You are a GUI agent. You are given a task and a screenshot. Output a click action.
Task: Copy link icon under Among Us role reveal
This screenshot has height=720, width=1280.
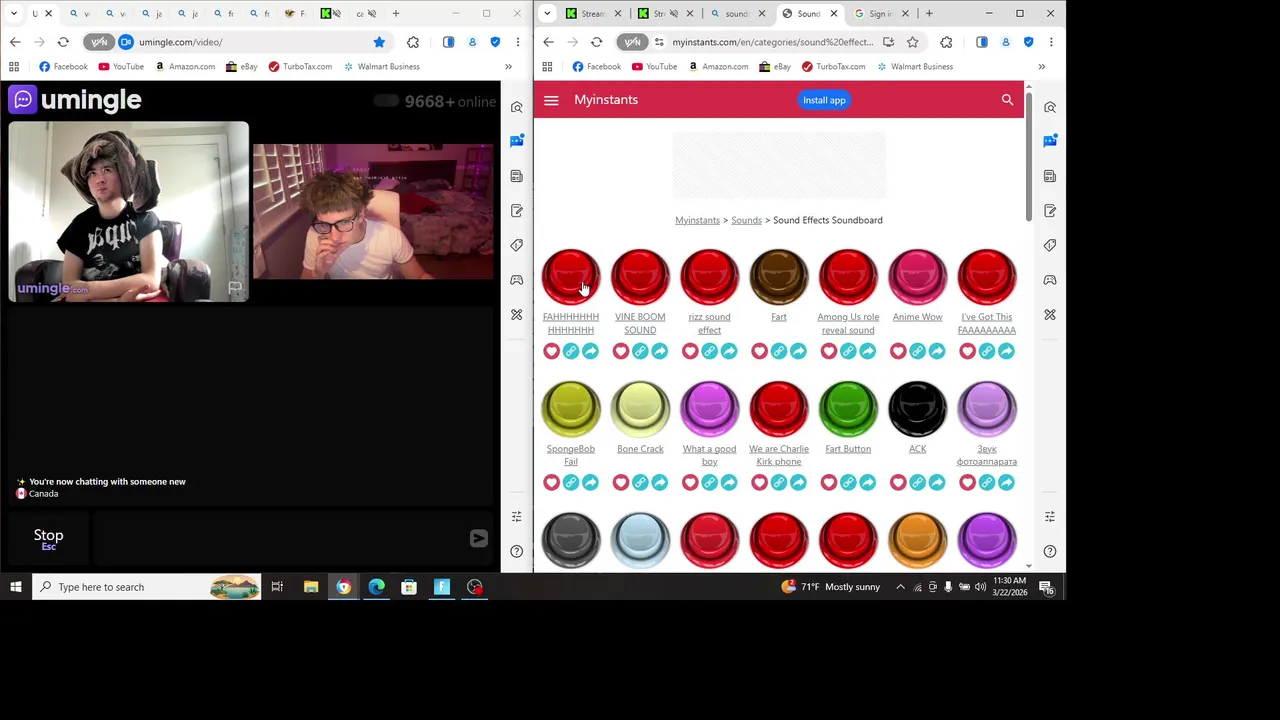tap(848, 351)
